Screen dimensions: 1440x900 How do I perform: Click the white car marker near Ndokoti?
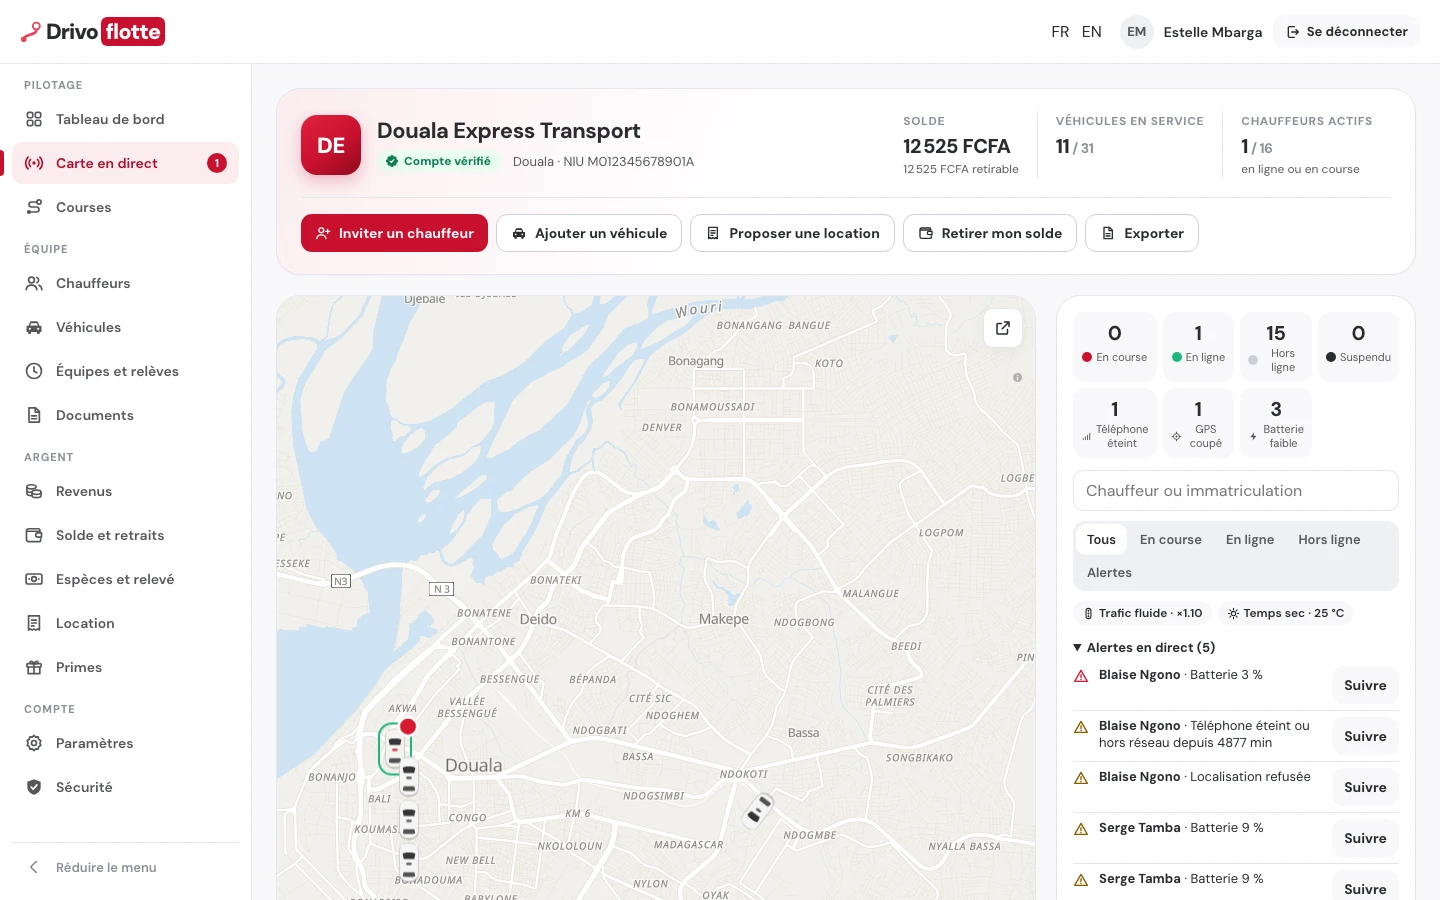[x=759, y=809]
